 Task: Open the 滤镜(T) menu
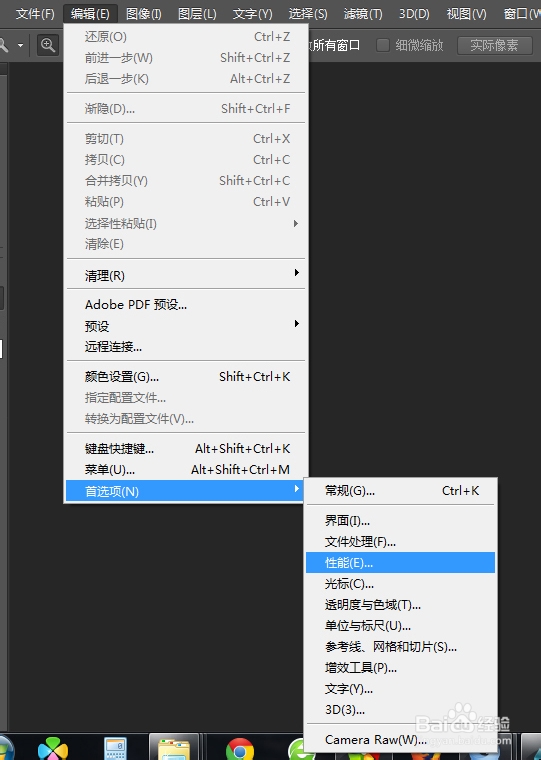point(363,14)
